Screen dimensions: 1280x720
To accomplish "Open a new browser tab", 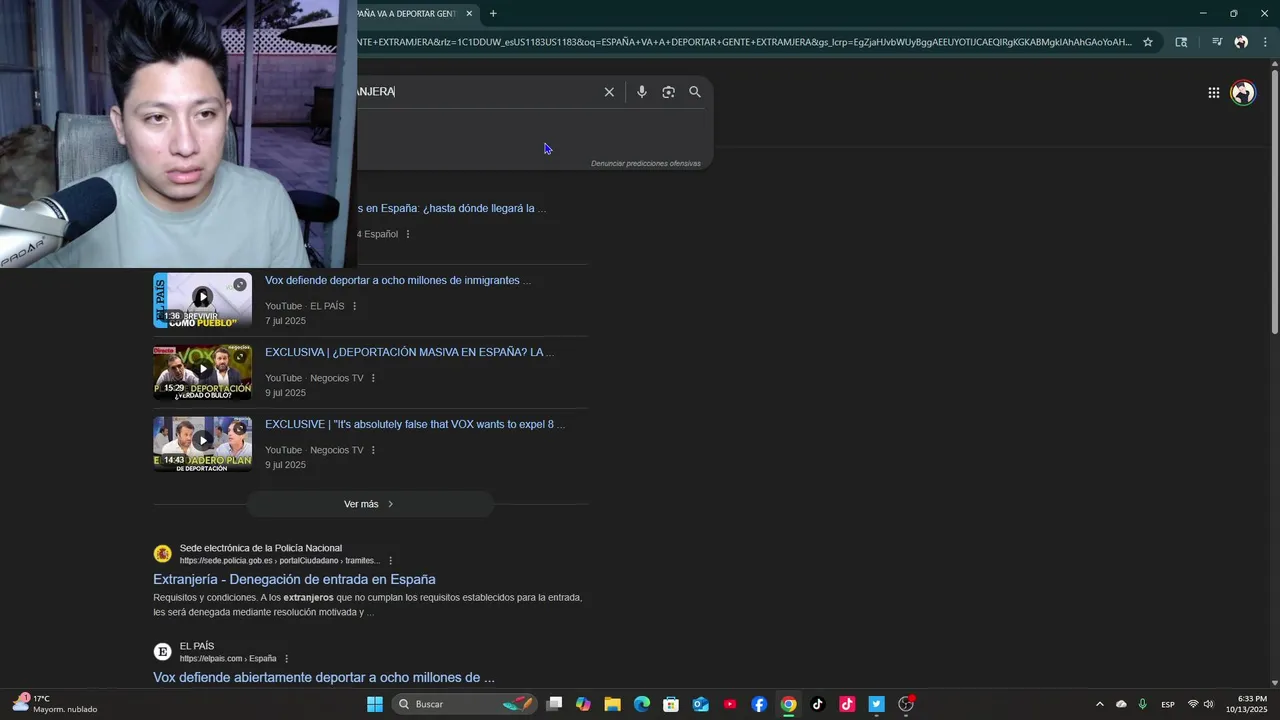I will click(493, 14).
